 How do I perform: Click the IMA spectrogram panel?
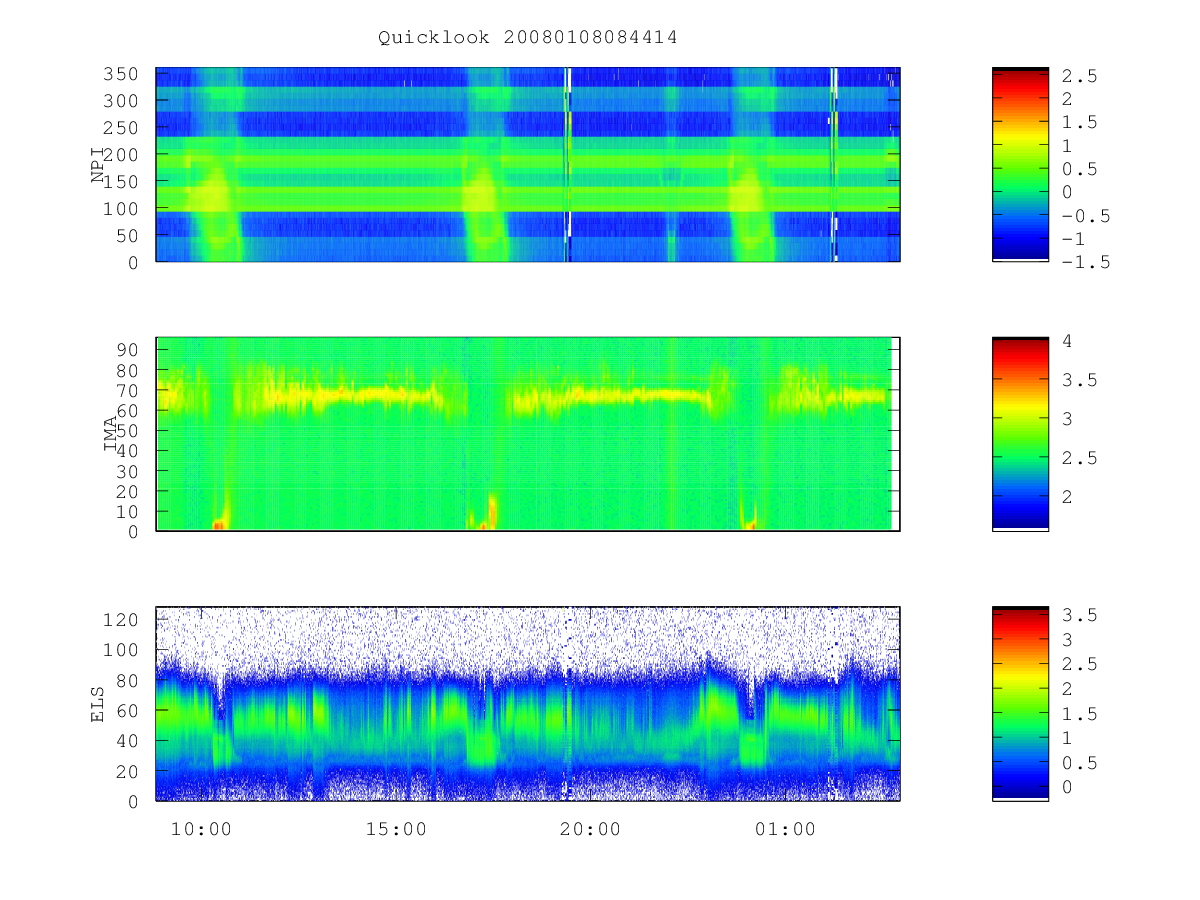point(528,435)
